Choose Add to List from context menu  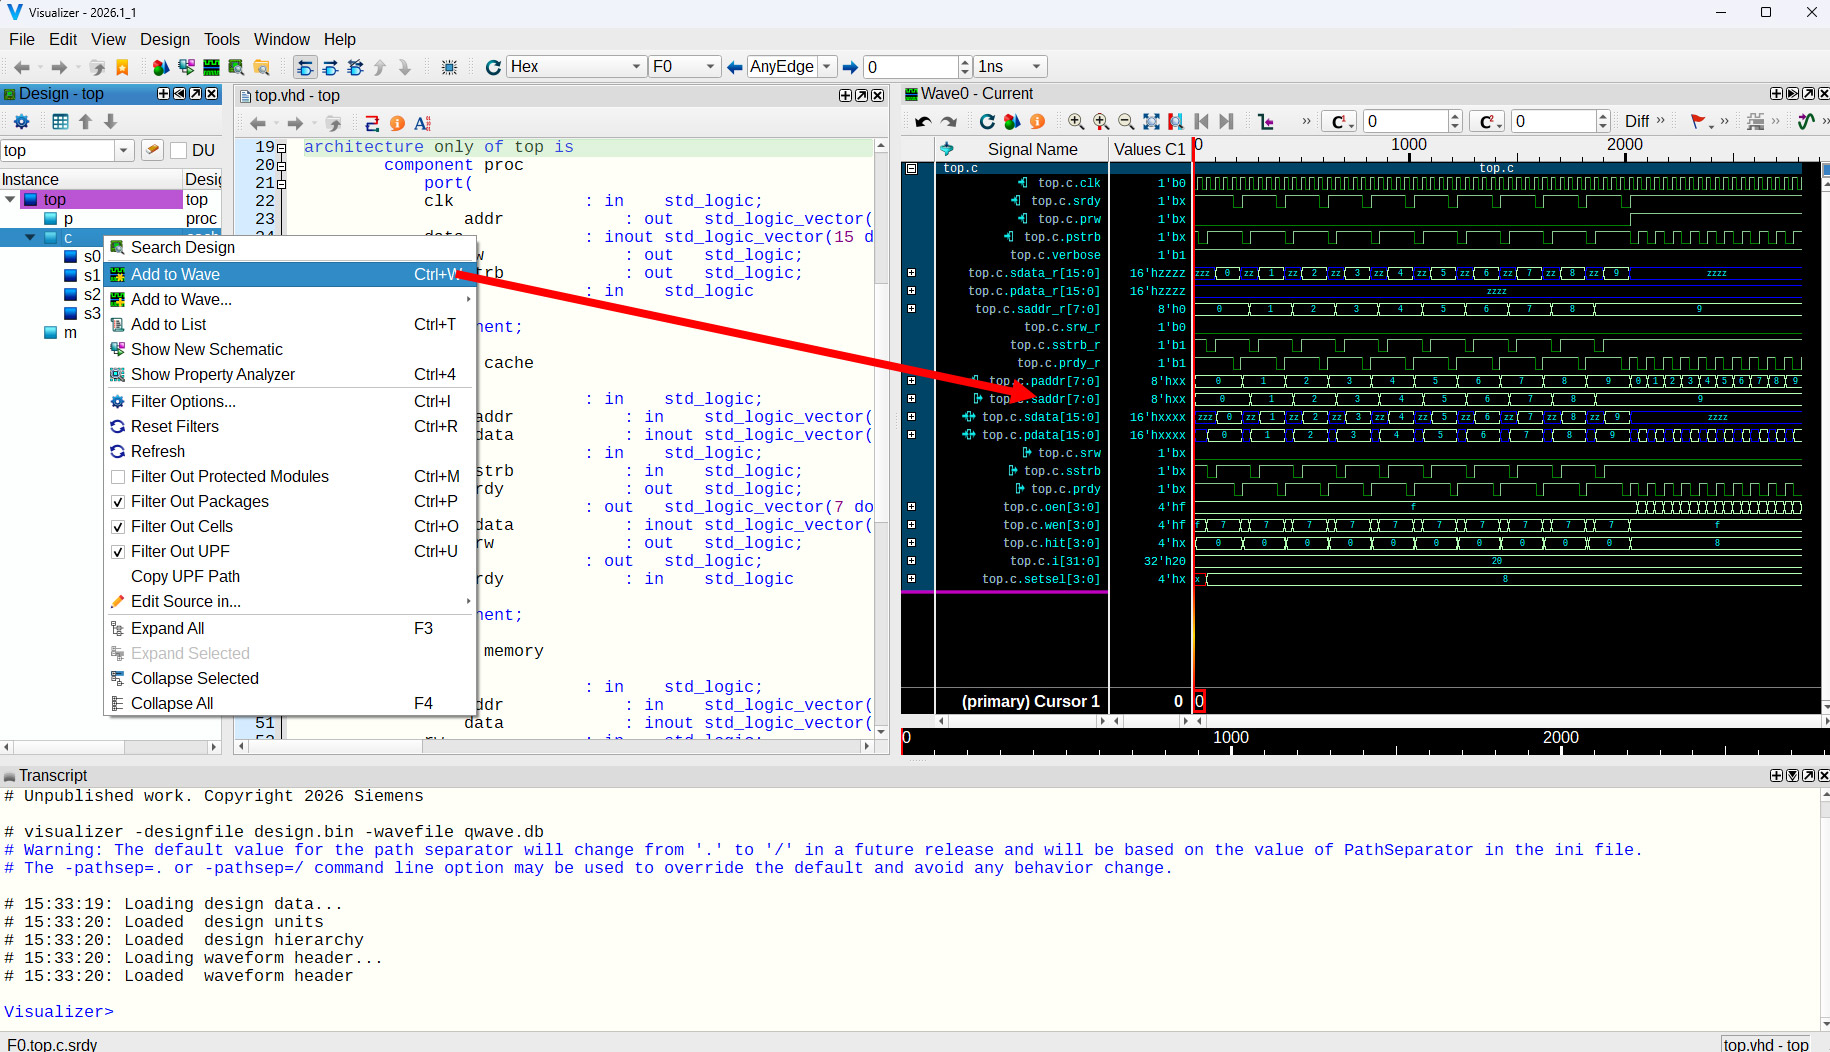(290, 324)
